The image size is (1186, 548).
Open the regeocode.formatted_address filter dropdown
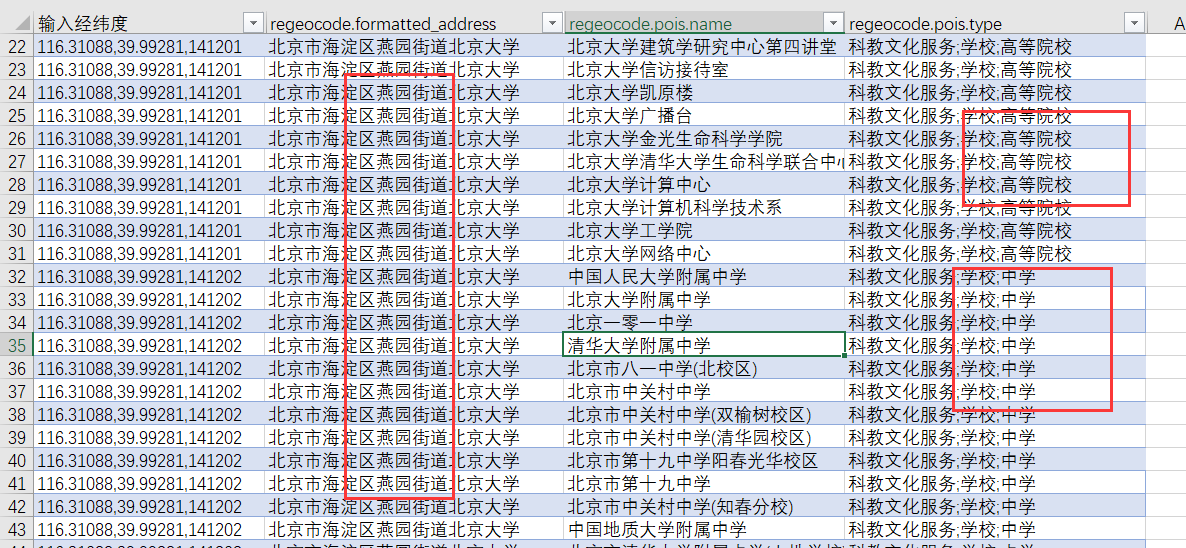[553, 23]
